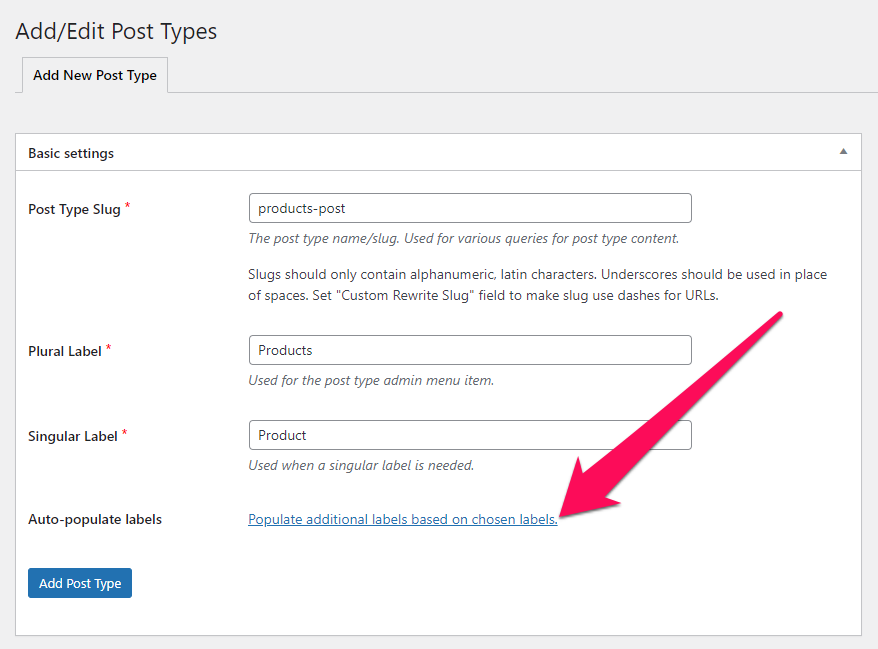Click the Auto-populate labels row label
The width and height of the screenshot is (878, 649).
[x=95, y=519]
